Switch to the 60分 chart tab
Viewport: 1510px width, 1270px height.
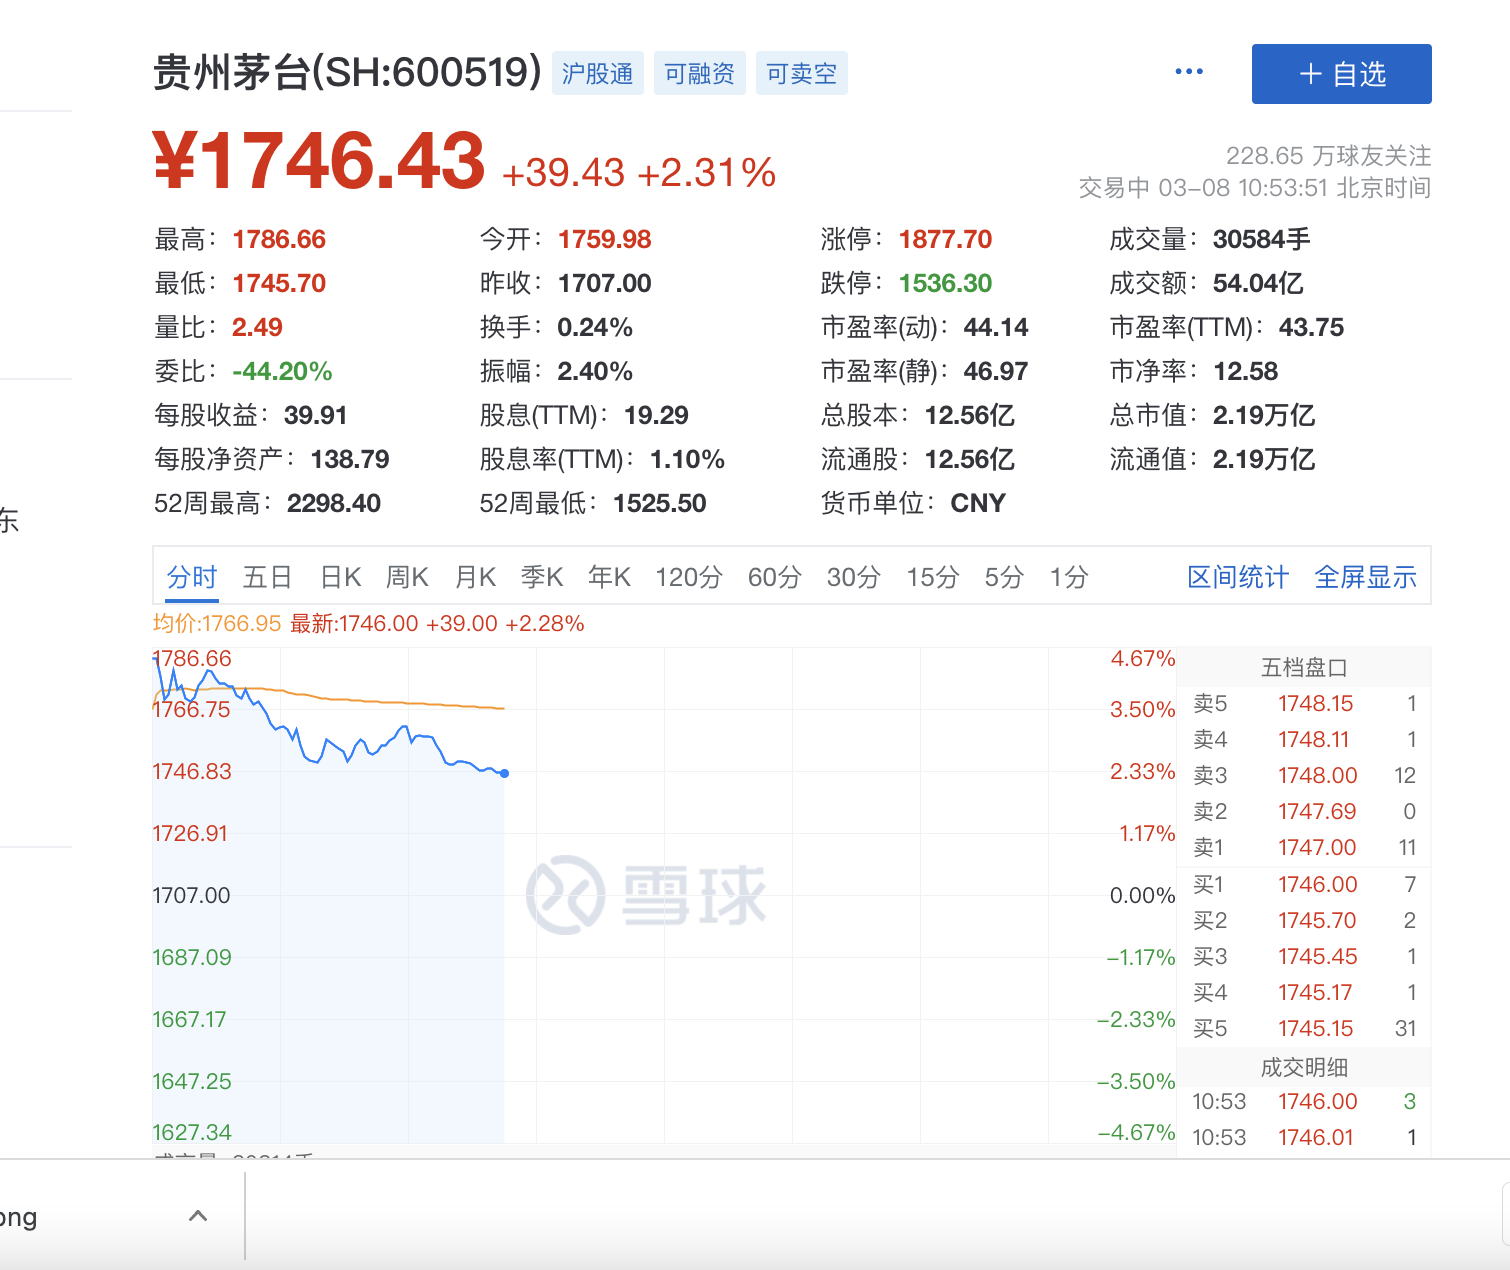pyautogui.click(x=775, y=577)
